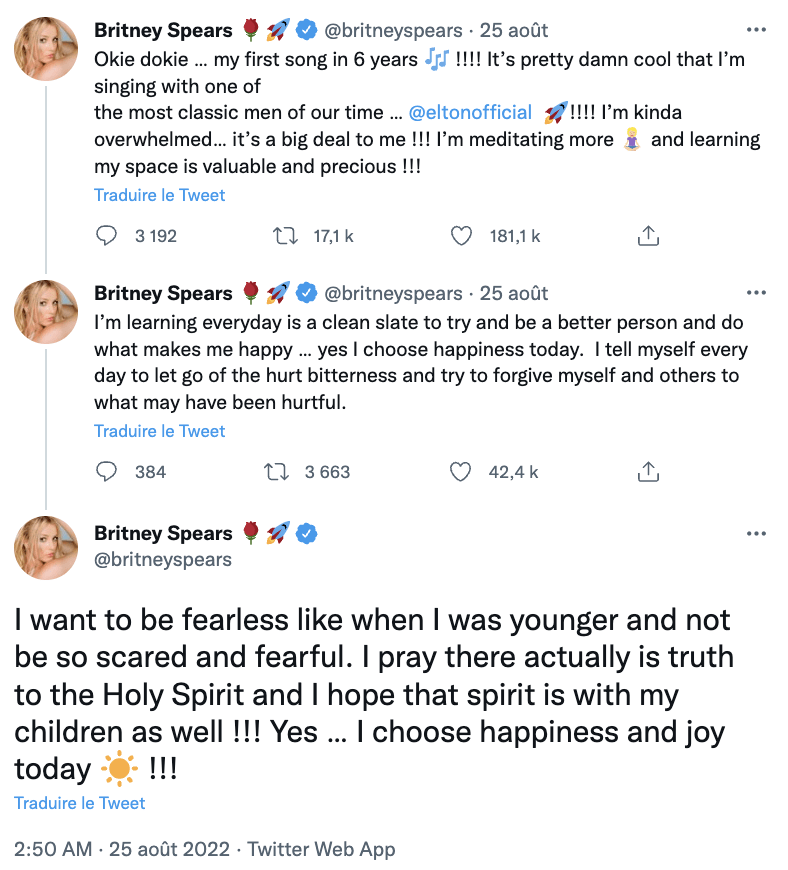The width and height of the screenshot is (788, 870).
Task: Retweet the tweet showing 3 663 retweets
Action: (x=276, y=472)
